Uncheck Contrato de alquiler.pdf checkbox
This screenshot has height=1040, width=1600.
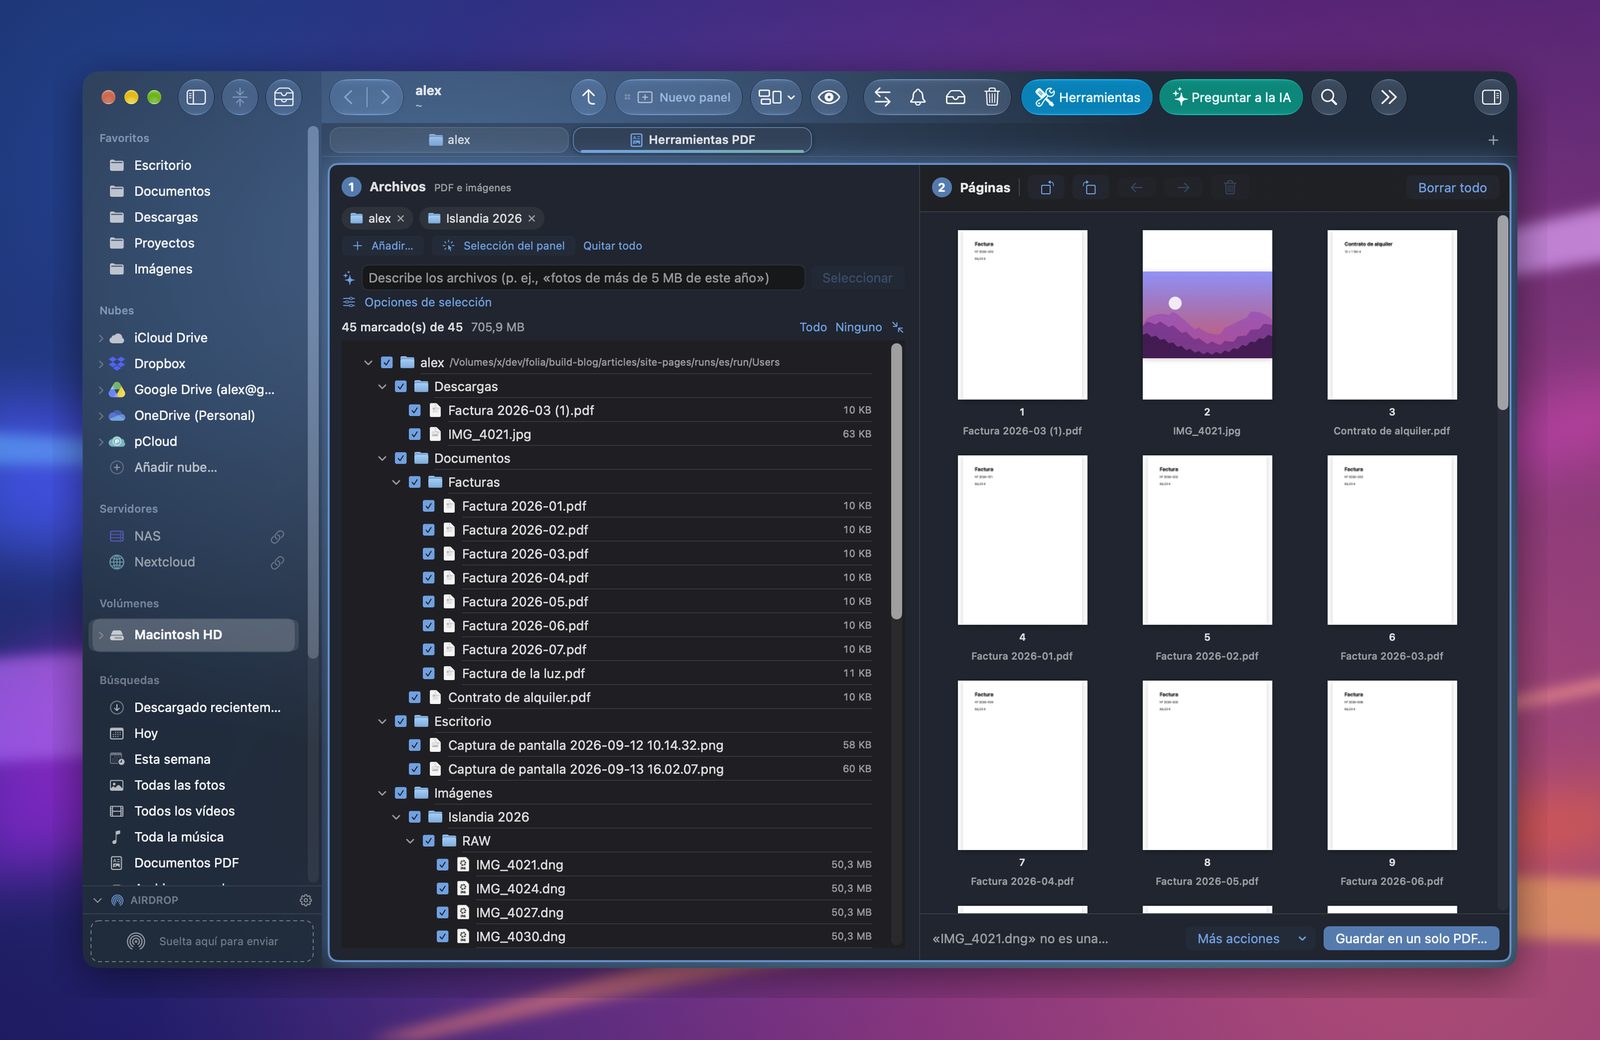click(415, 697)
